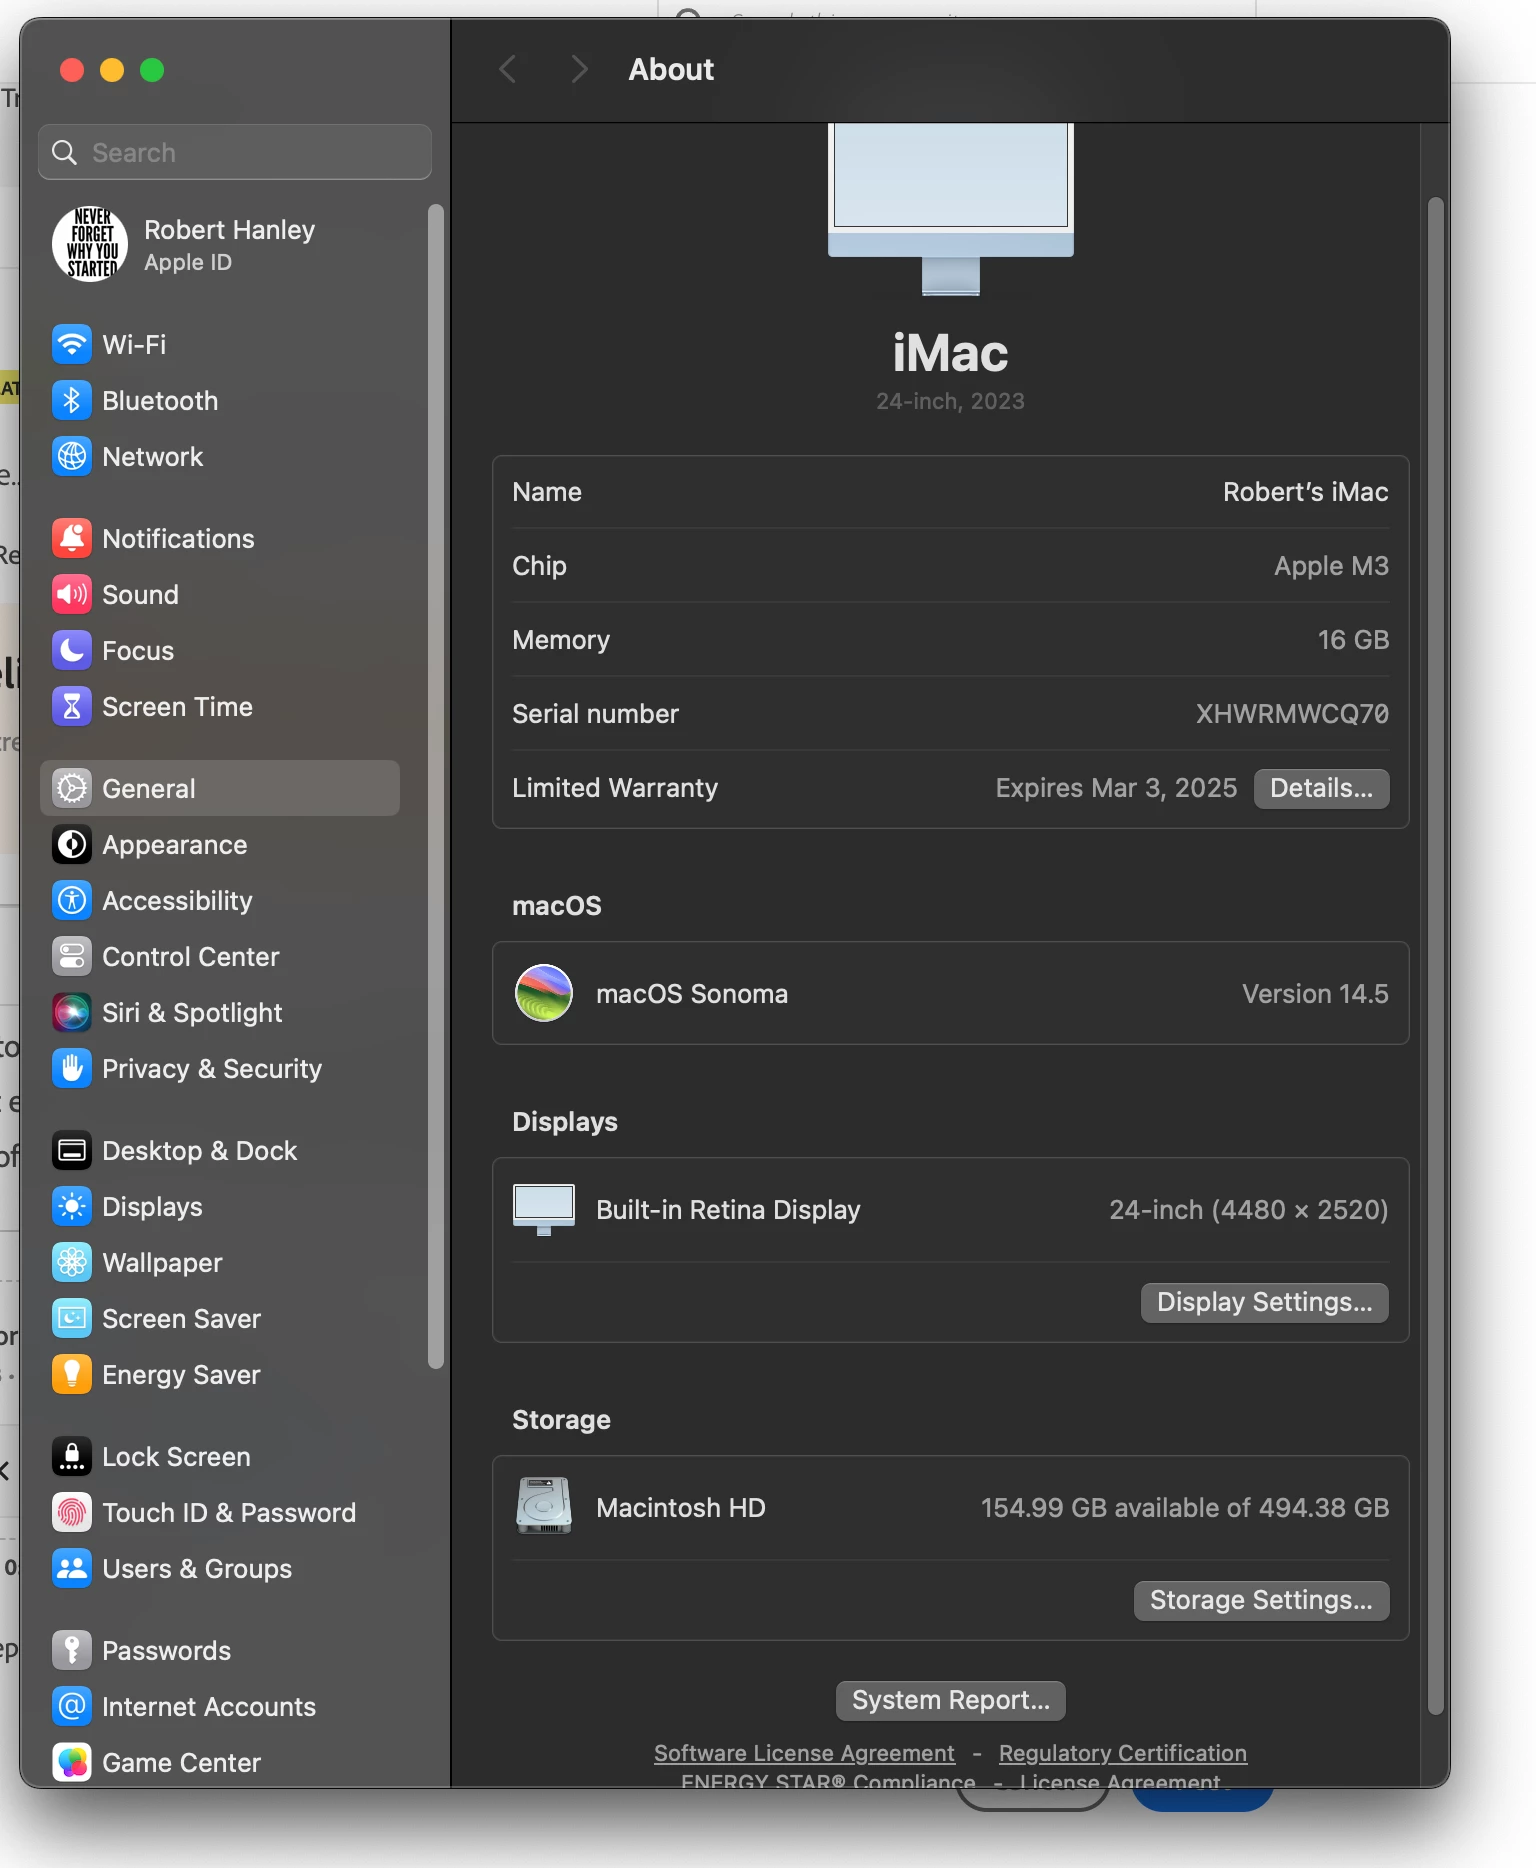Click the Version 14.5 text
Viewport: 1536px width, 1868px height.
(1315, 994)
